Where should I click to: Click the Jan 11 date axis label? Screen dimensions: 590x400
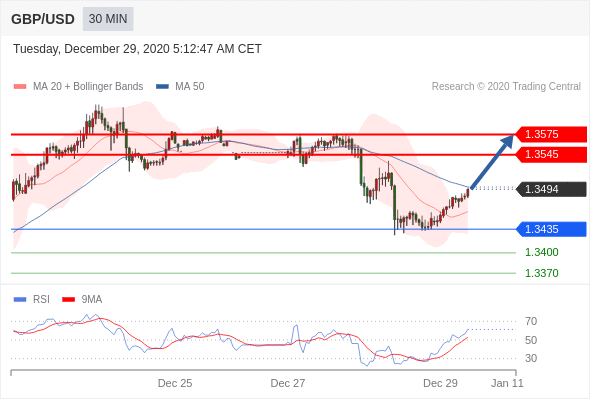507,383
